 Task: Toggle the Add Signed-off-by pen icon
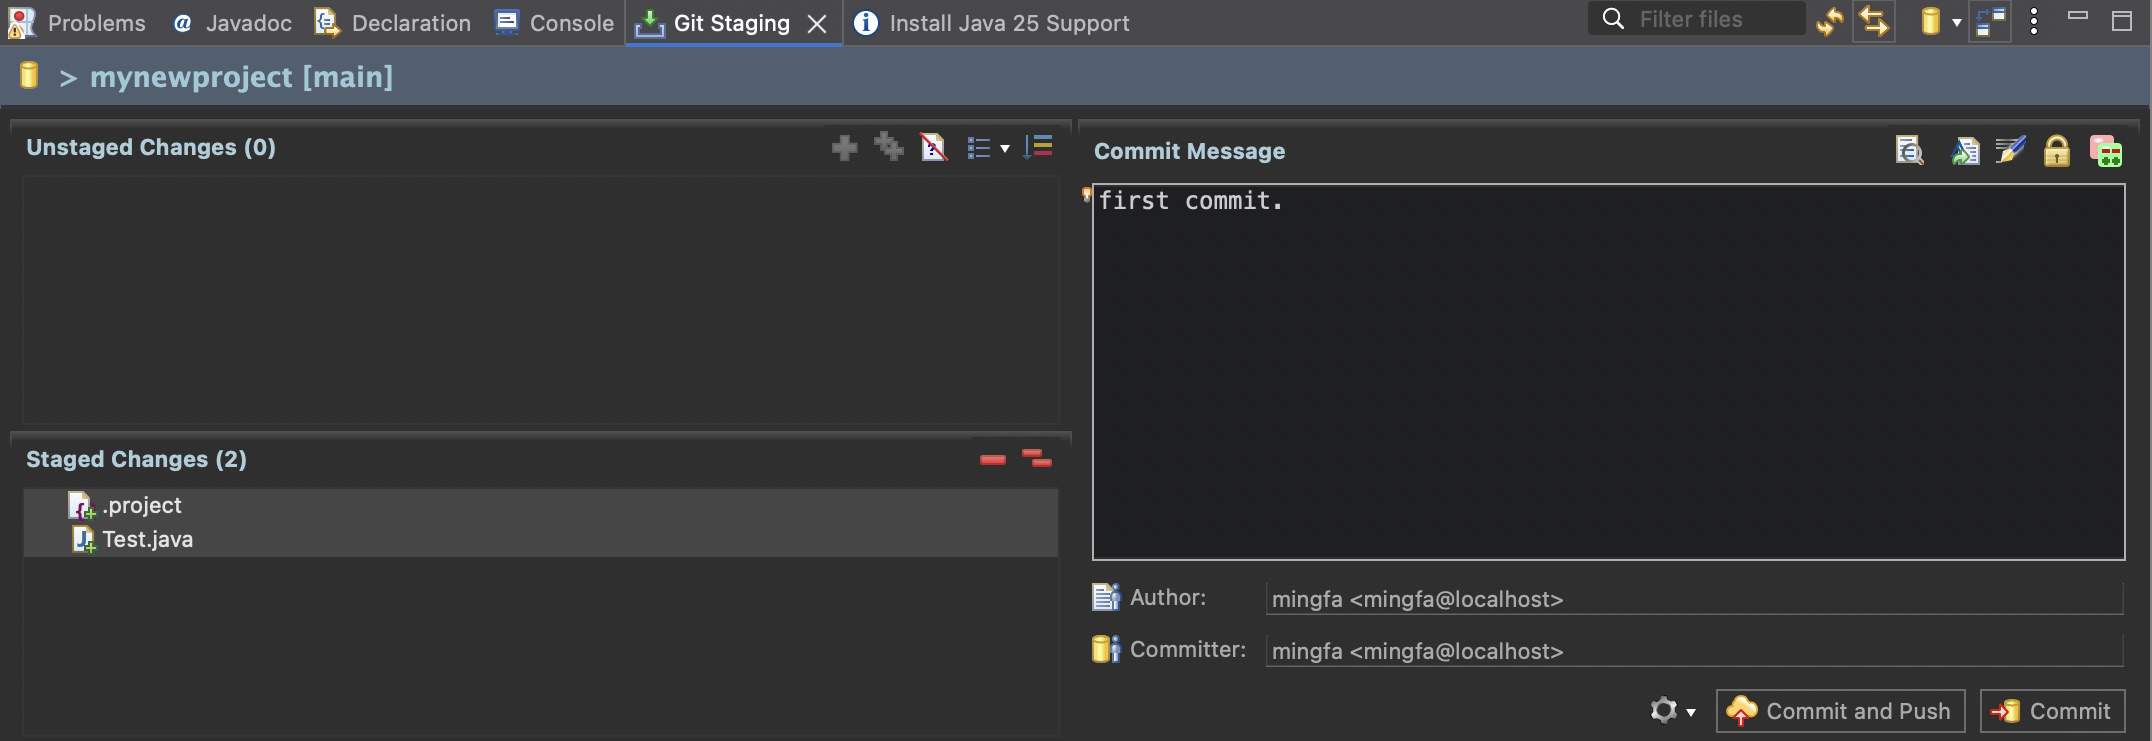tap(2010, 151)
